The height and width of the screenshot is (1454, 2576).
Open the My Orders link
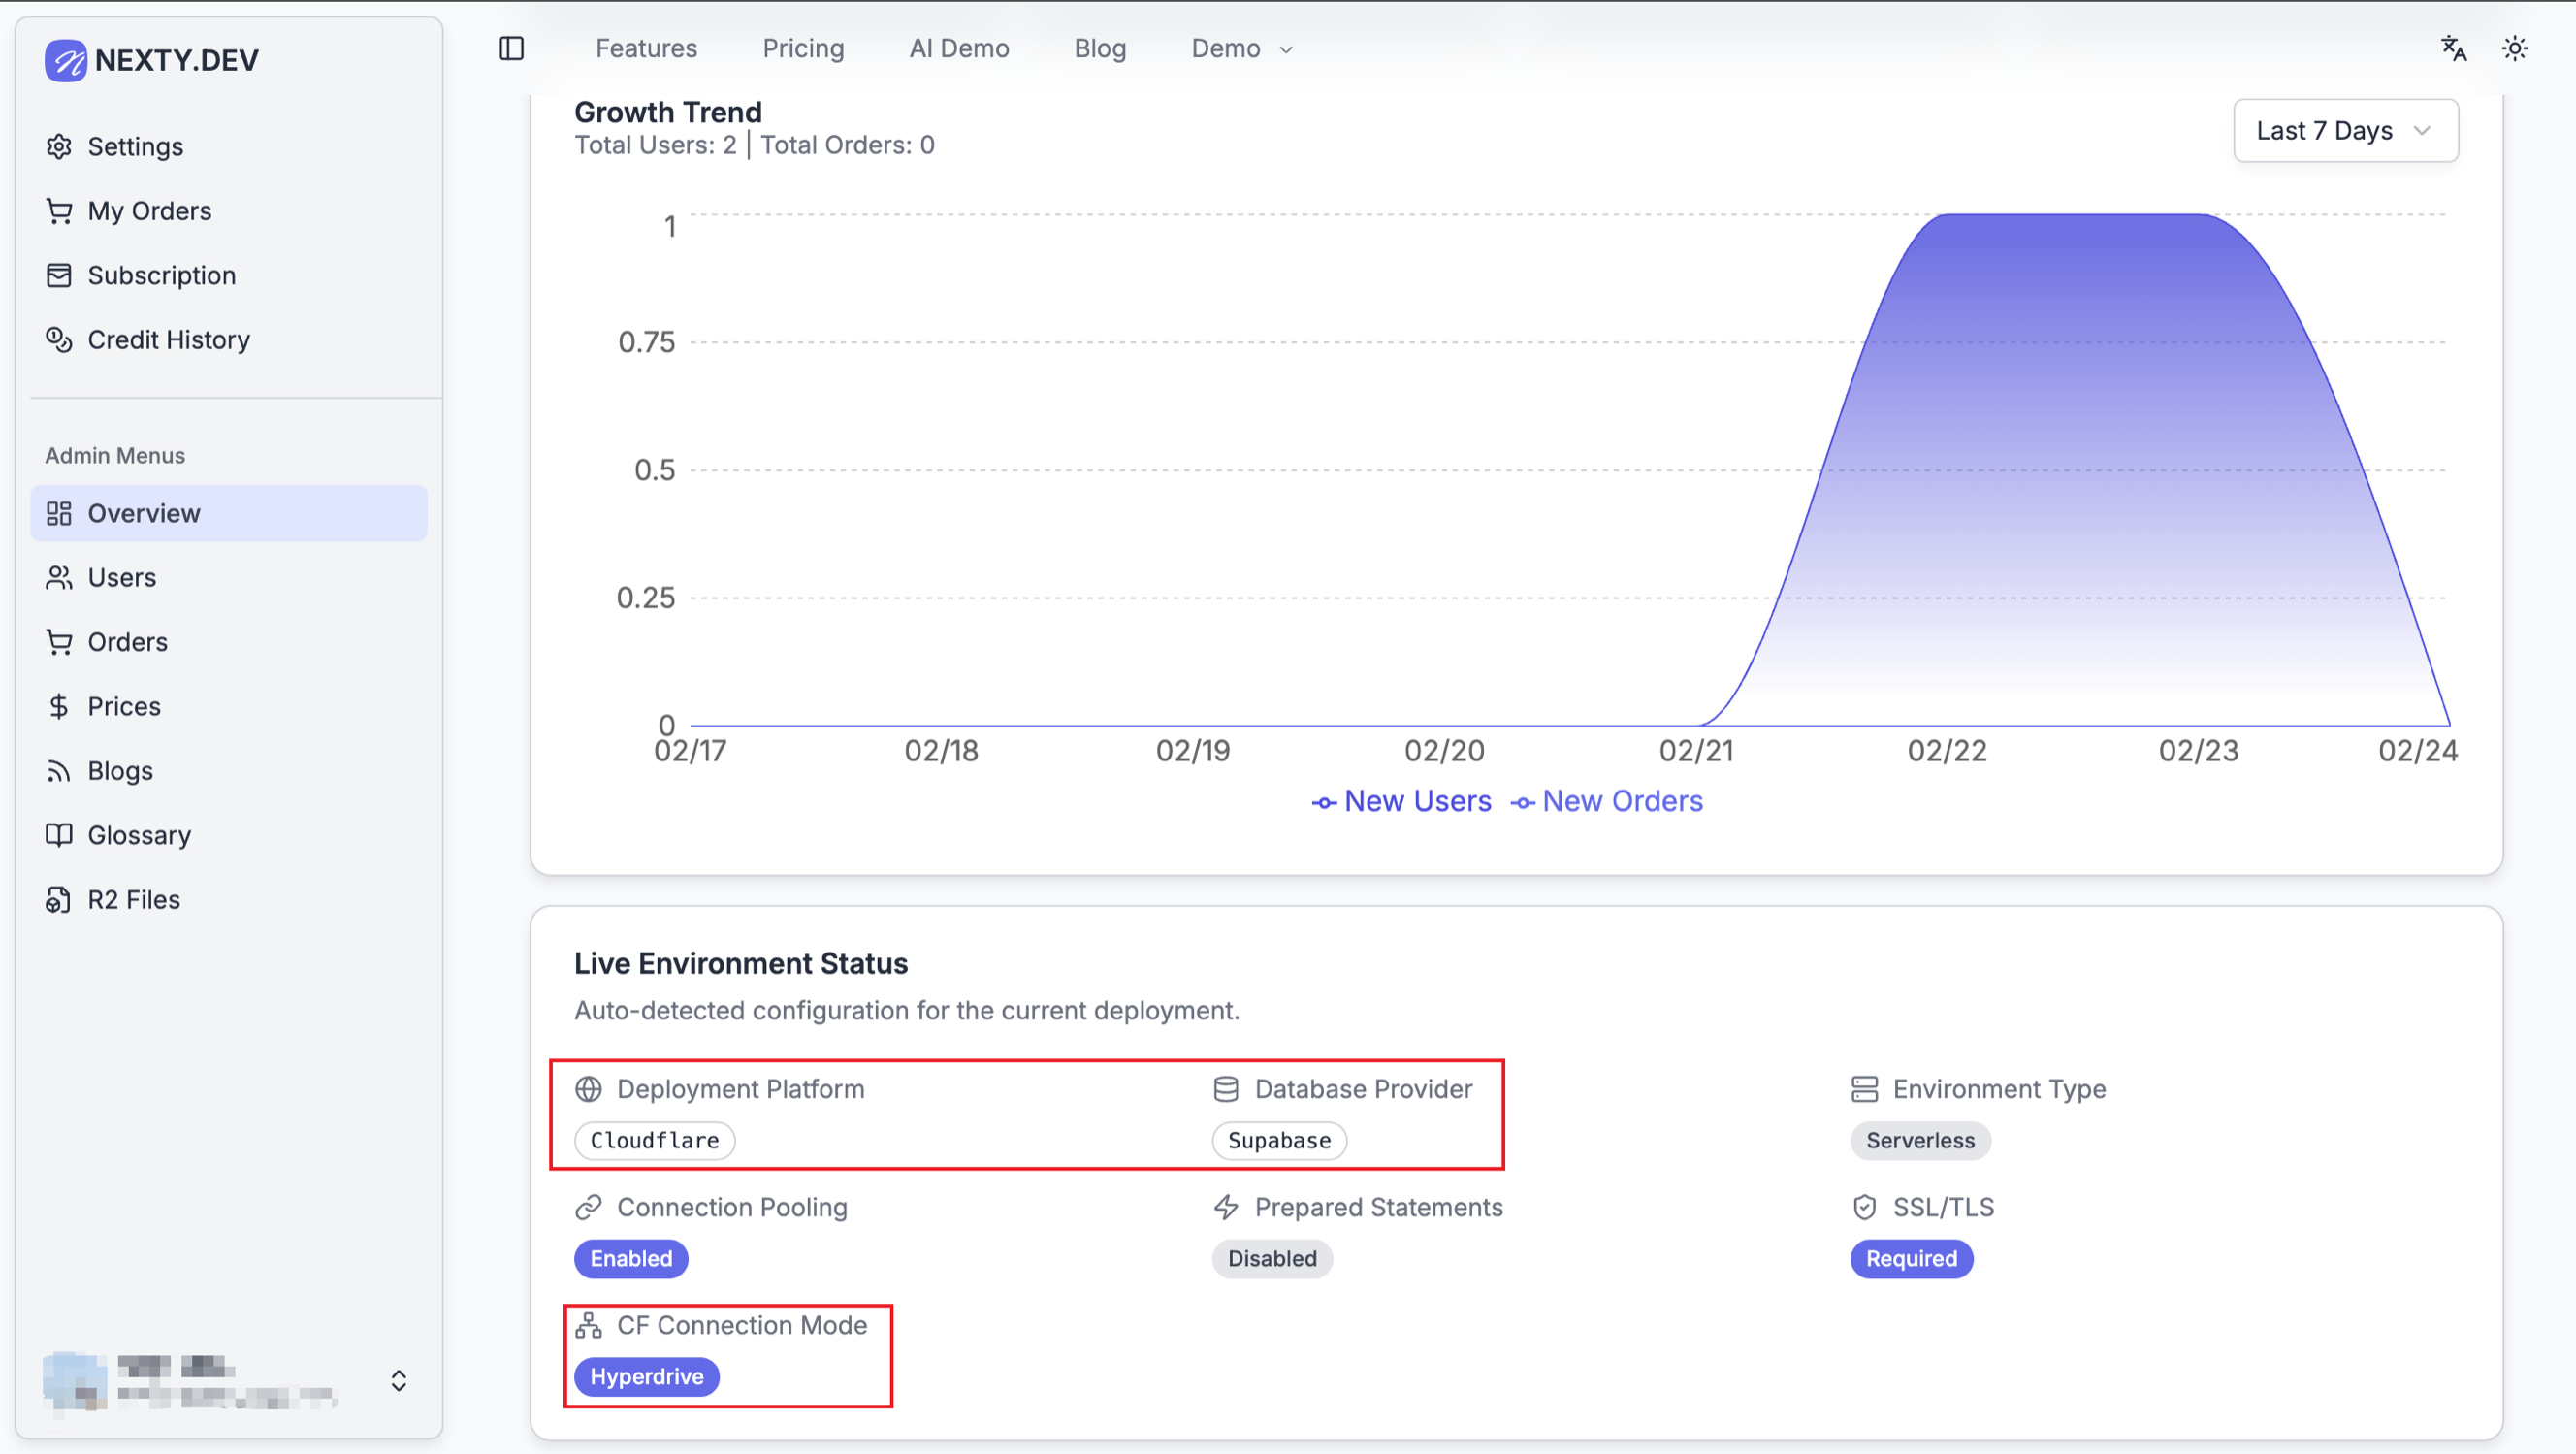tap(149, 211)
